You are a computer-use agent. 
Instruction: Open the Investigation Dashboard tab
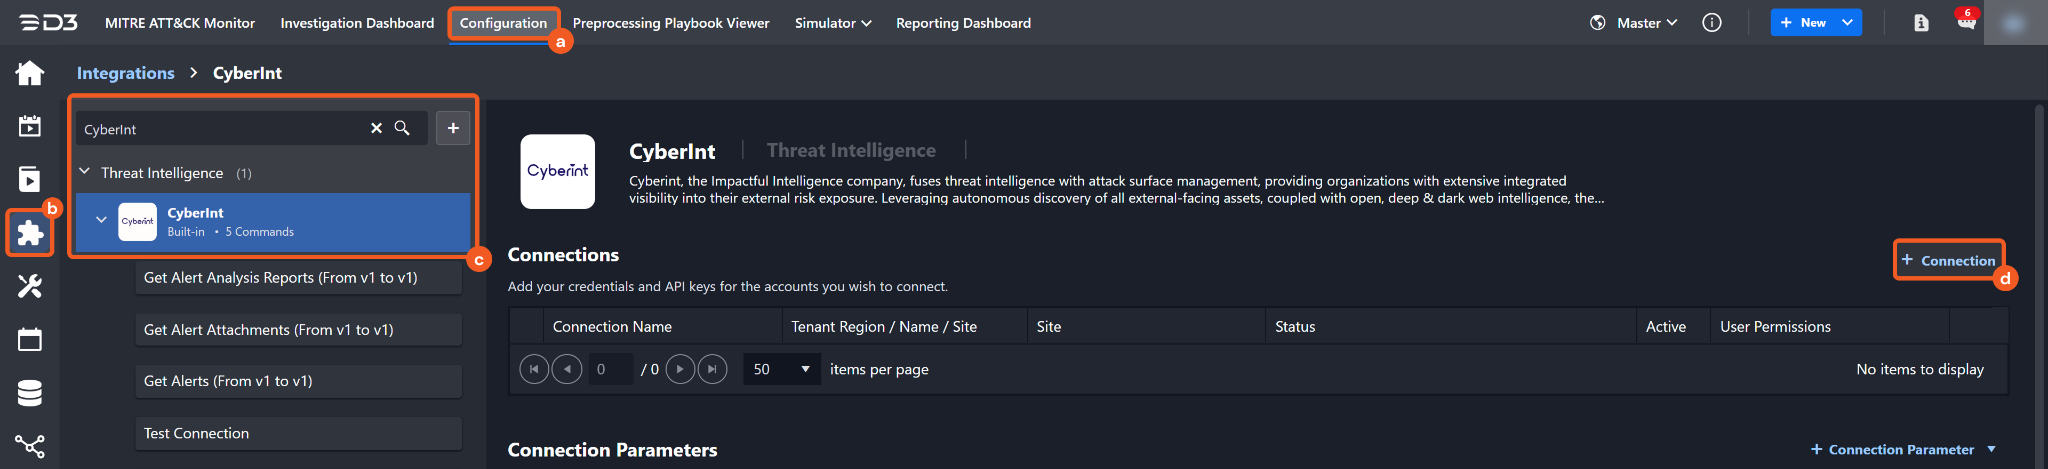357,22
